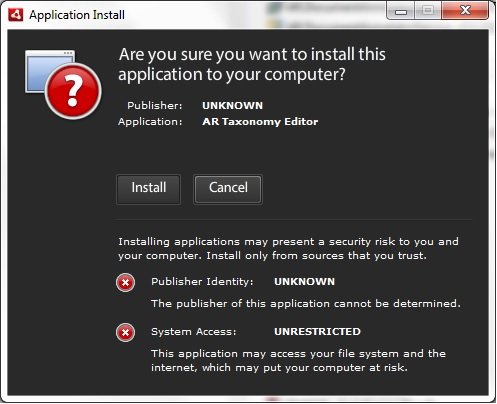497x404 pixels.
Task: Click the disabled maximize window button
Action: (428, 11)
